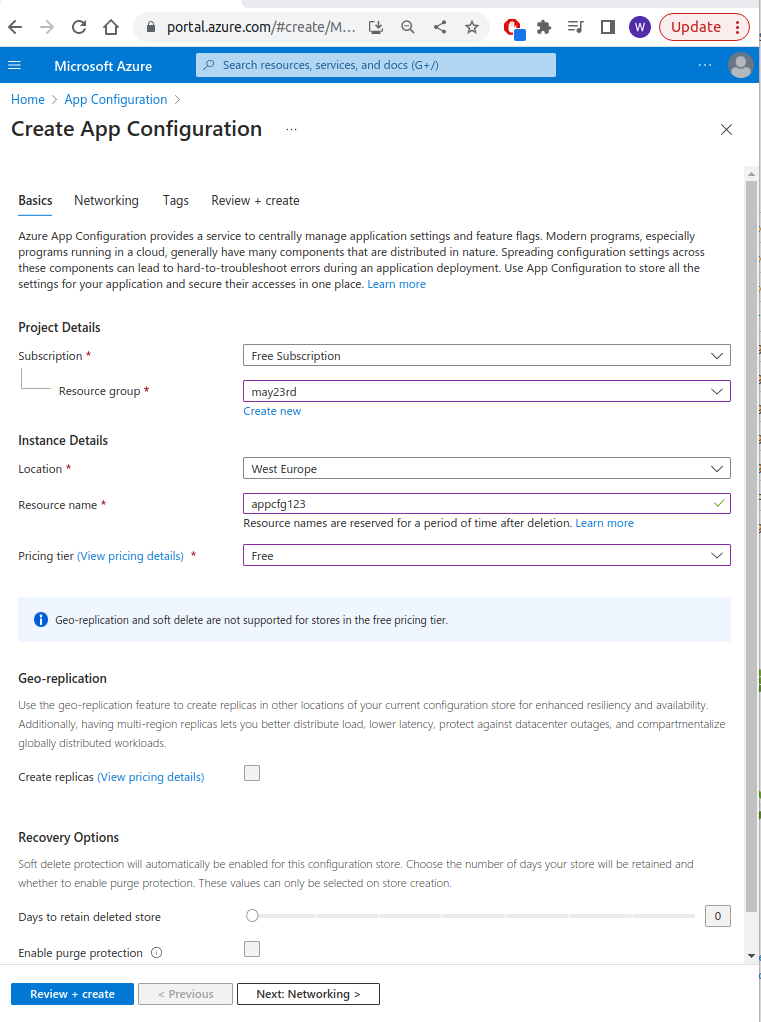Close the Create App Configuration blade
The width and height of the screenshot is (761, 1022).
tap(726, 130)
